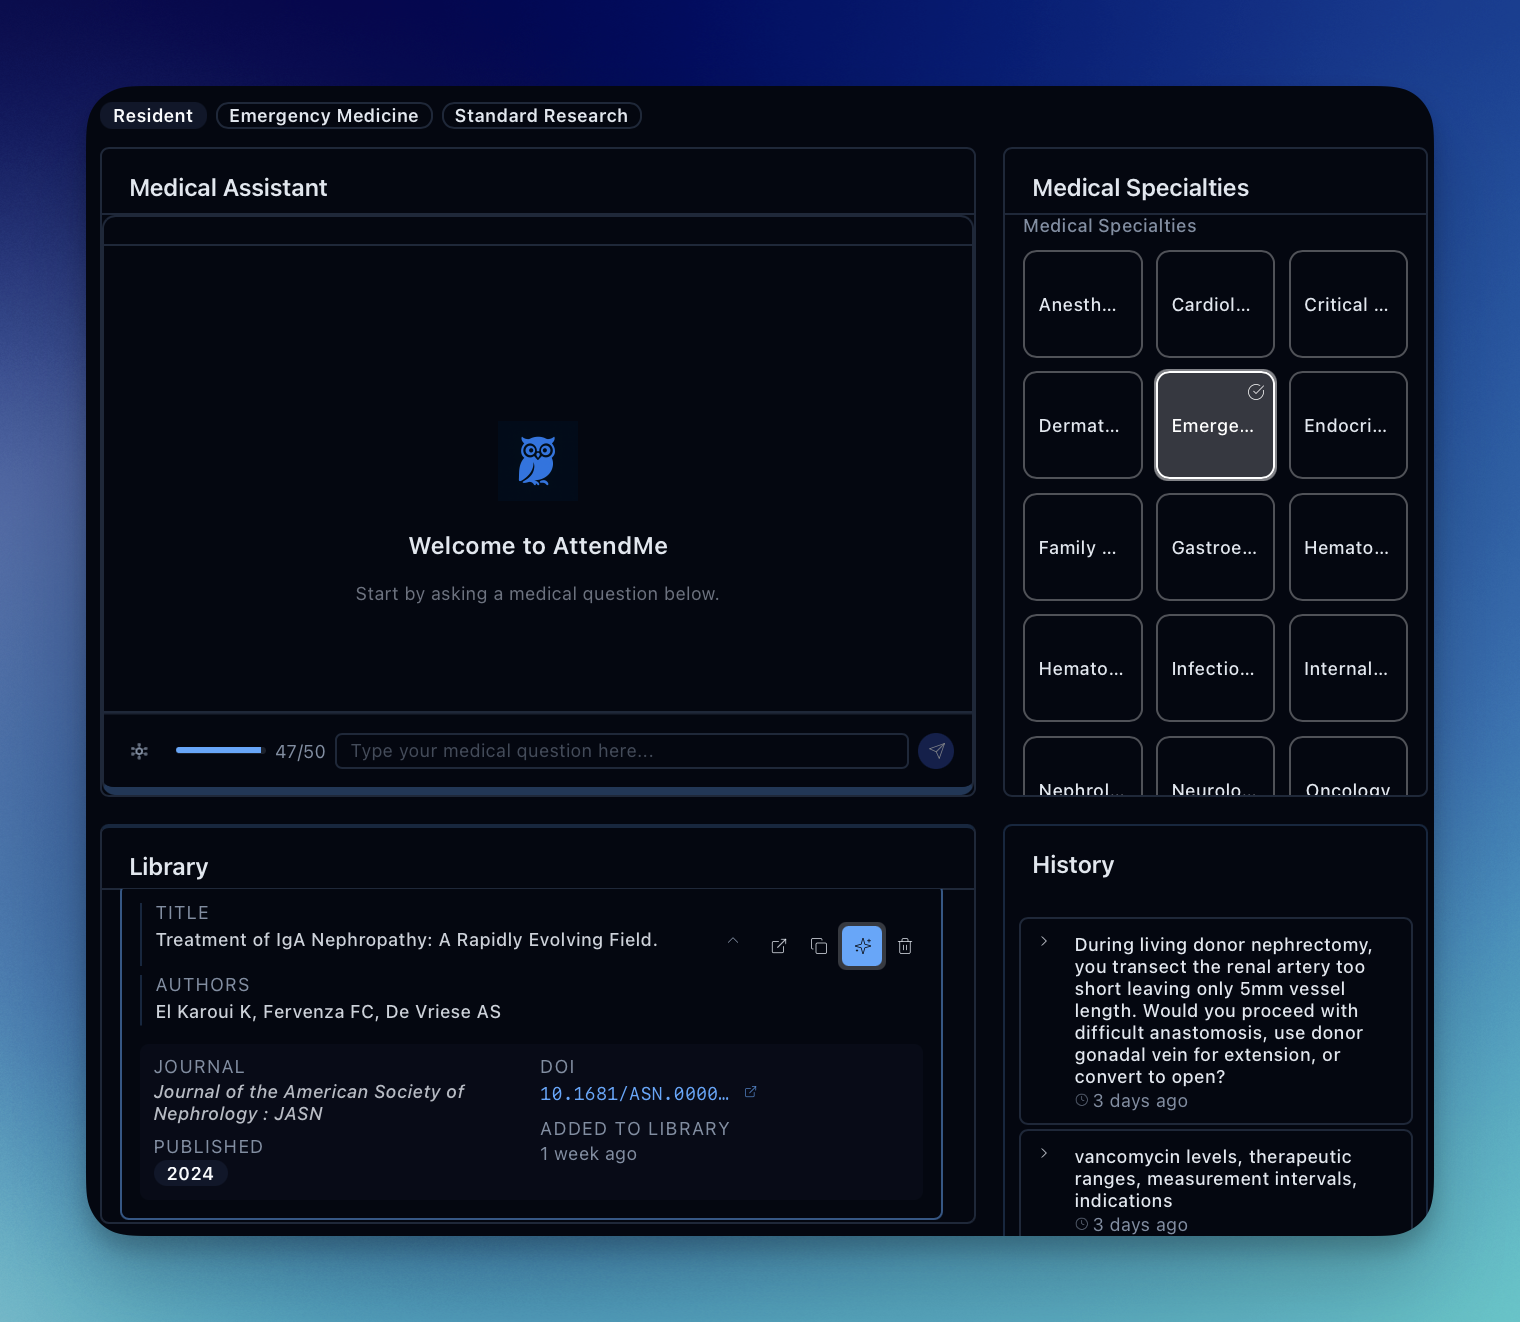This screenshot has height=1322, width=1520.
Task: Focus the medical question input field
Action: (x=621, y=751)
